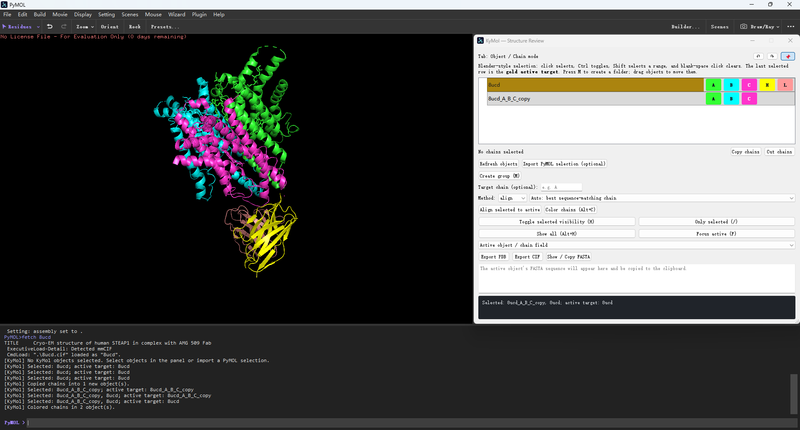800x430 pixels.
Task: Click green chain A swatch in 8ucd row
Action: (x=713, y=85)
